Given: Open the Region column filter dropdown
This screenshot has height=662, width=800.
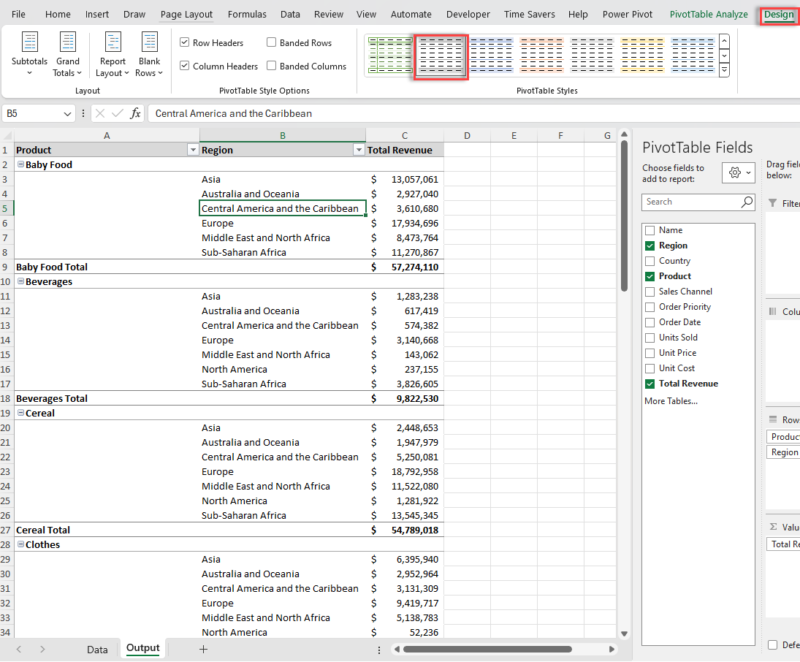Looking at the screenshot, I should point(359,149).
